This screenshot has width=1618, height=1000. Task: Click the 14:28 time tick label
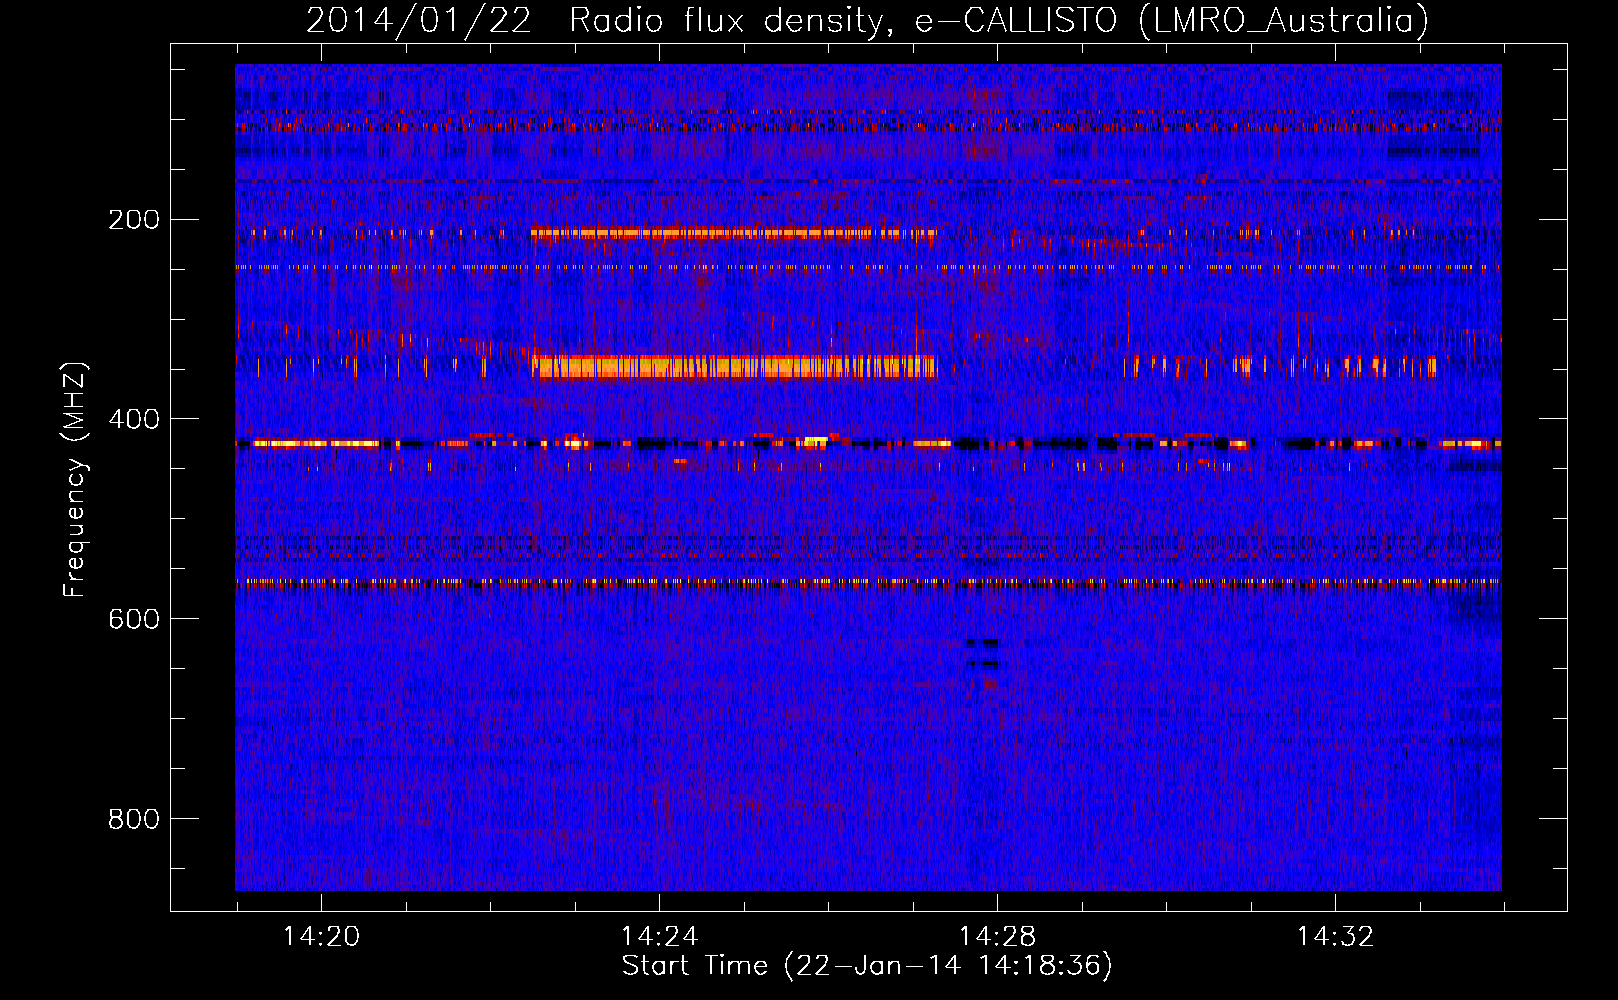998,937
